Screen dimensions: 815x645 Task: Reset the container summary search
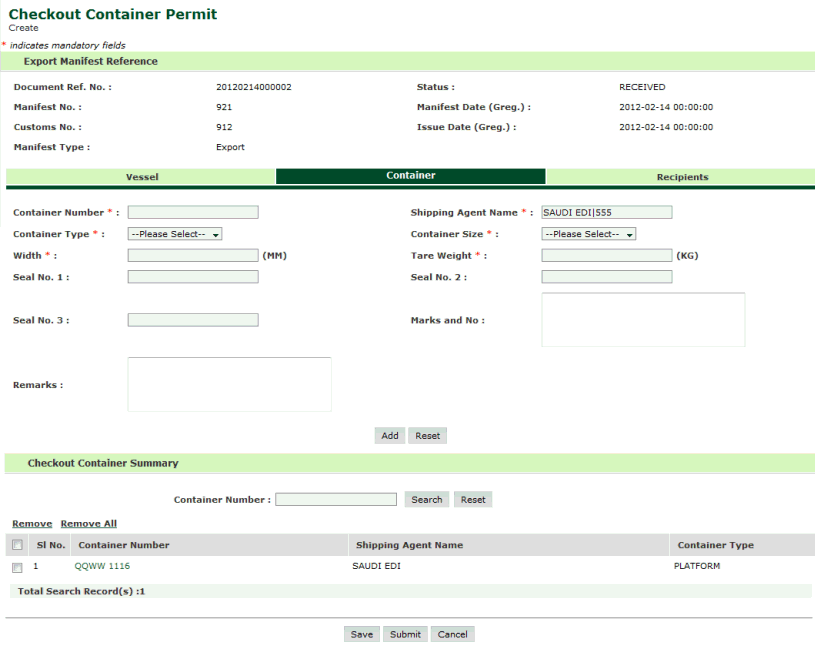click(x=473, y=500)
